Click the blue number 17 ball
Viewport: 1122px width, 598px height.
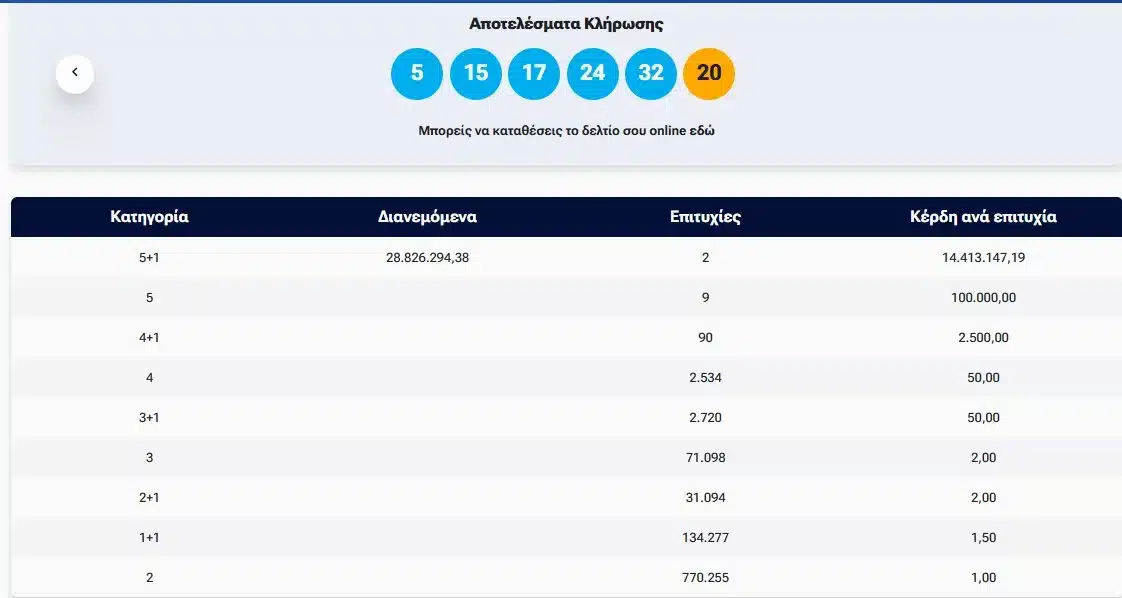[534, 74]
